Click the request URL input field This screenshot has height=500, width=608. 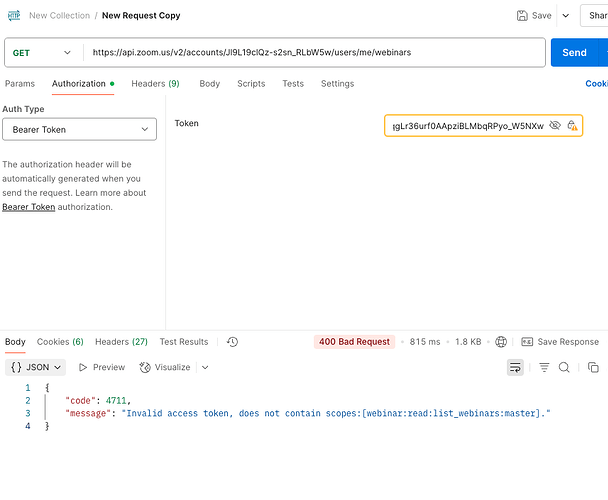pos(314,53)
